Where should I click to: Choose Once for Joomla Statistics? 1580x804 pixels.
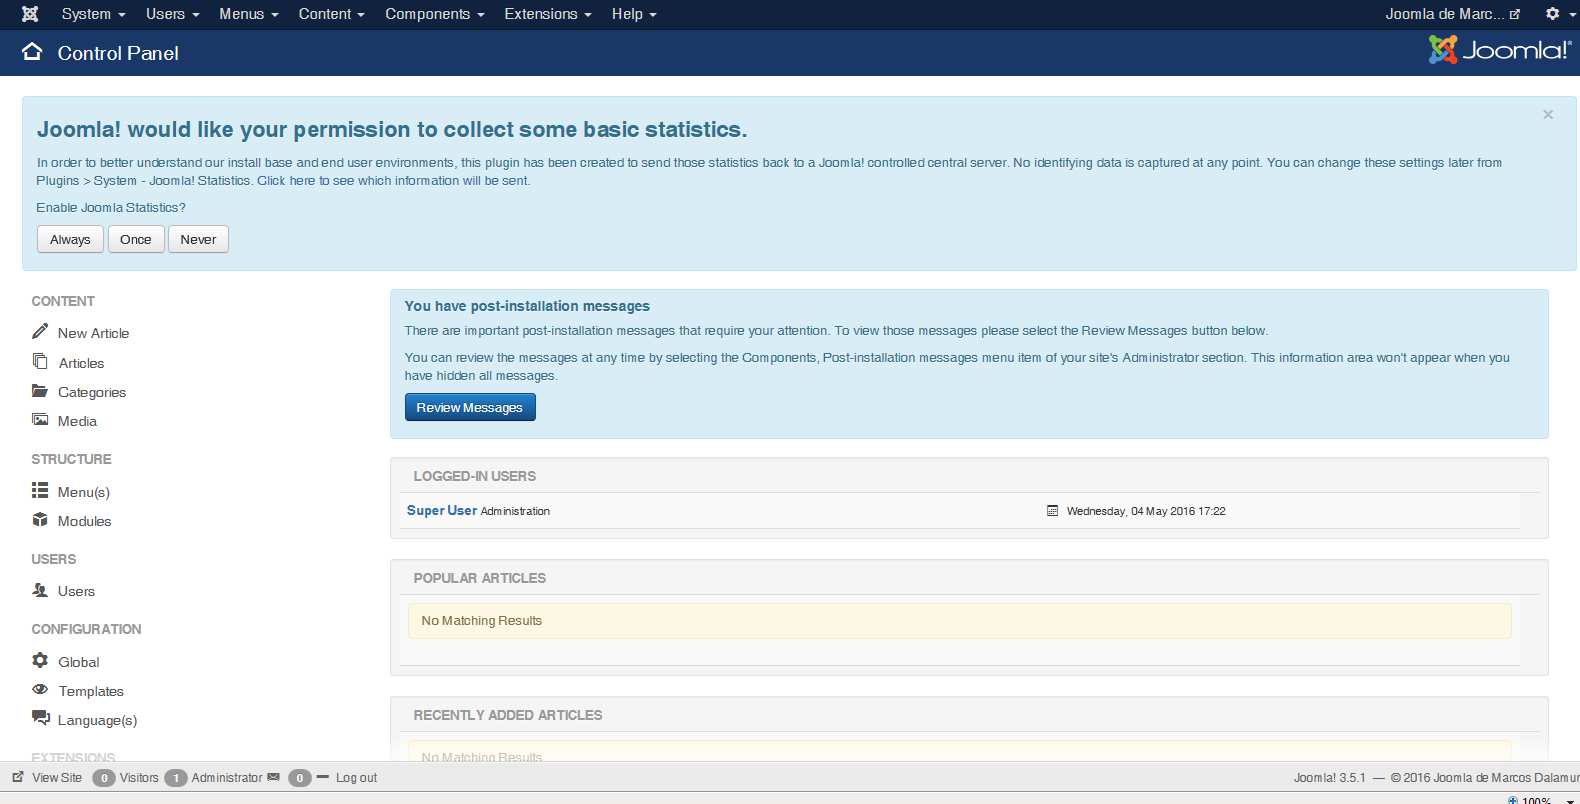point(136,239)
